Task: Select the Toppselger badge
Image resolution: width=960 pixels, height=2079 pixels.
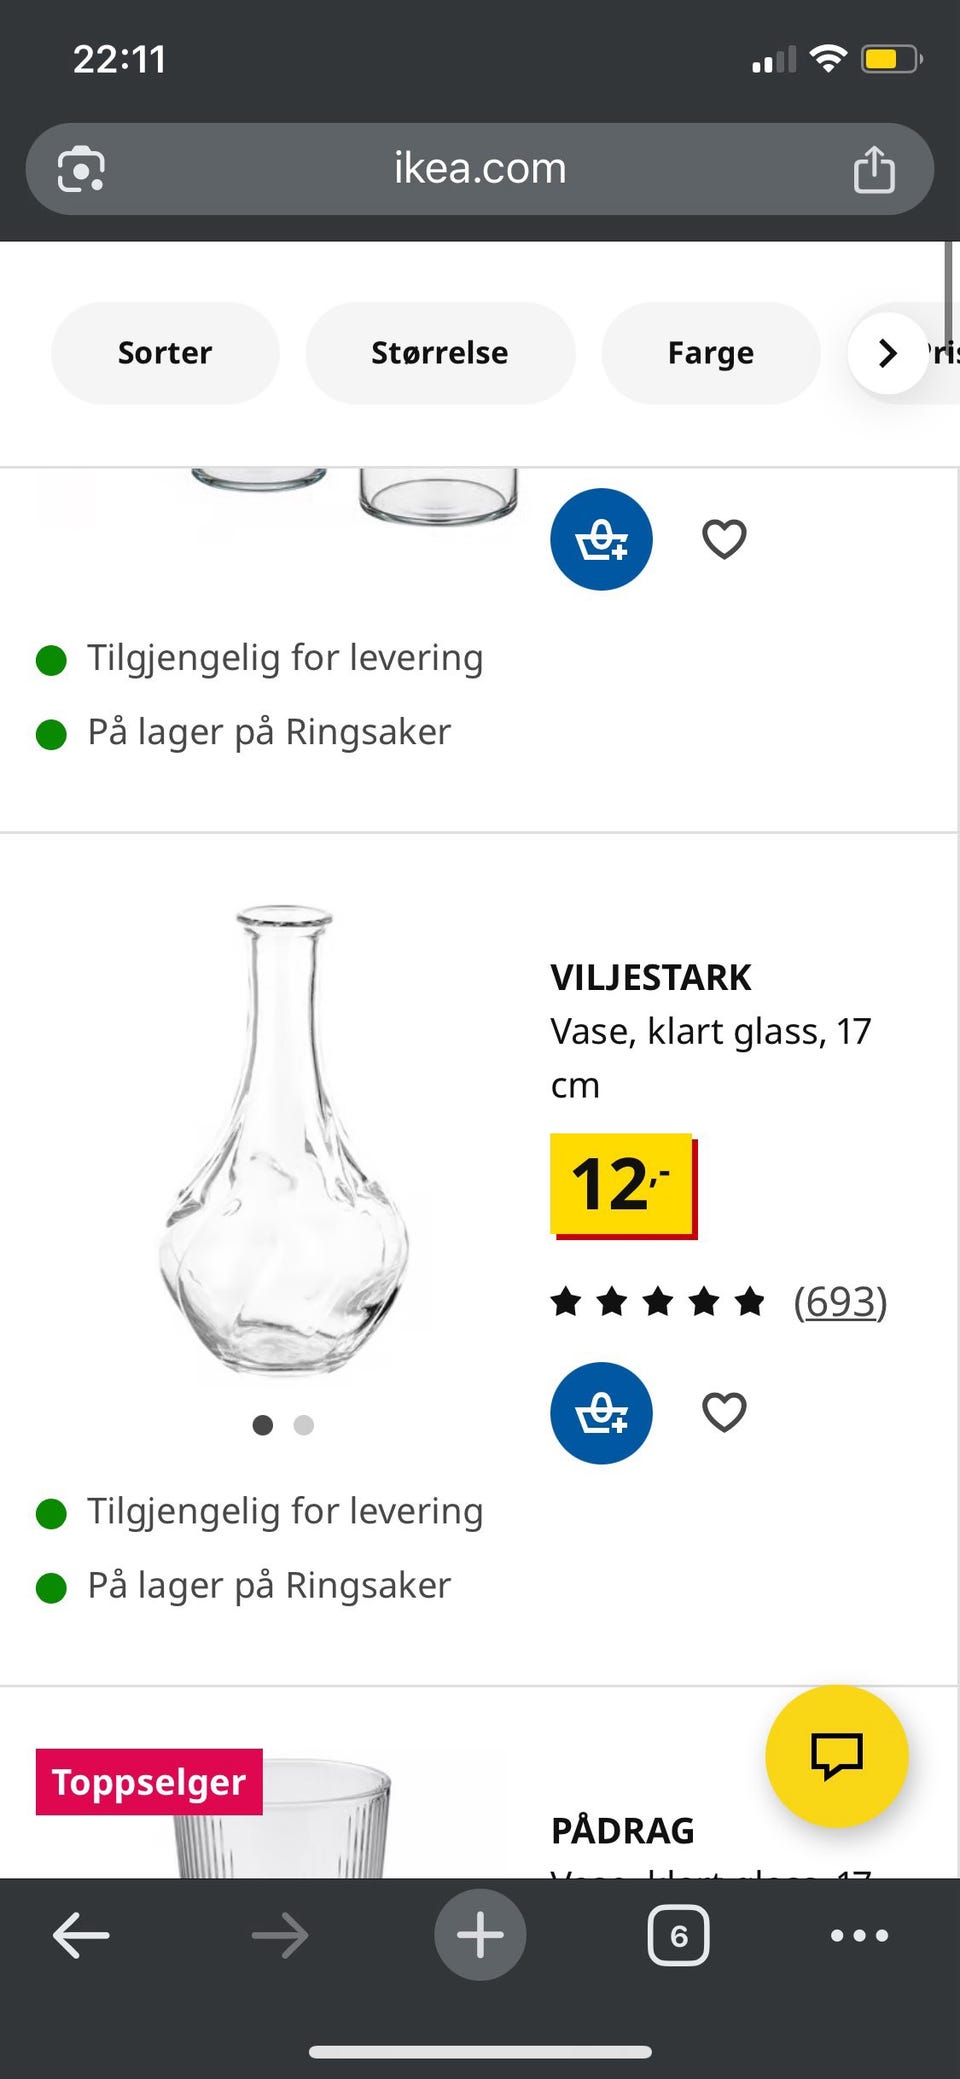Action: pos(148,1780)
